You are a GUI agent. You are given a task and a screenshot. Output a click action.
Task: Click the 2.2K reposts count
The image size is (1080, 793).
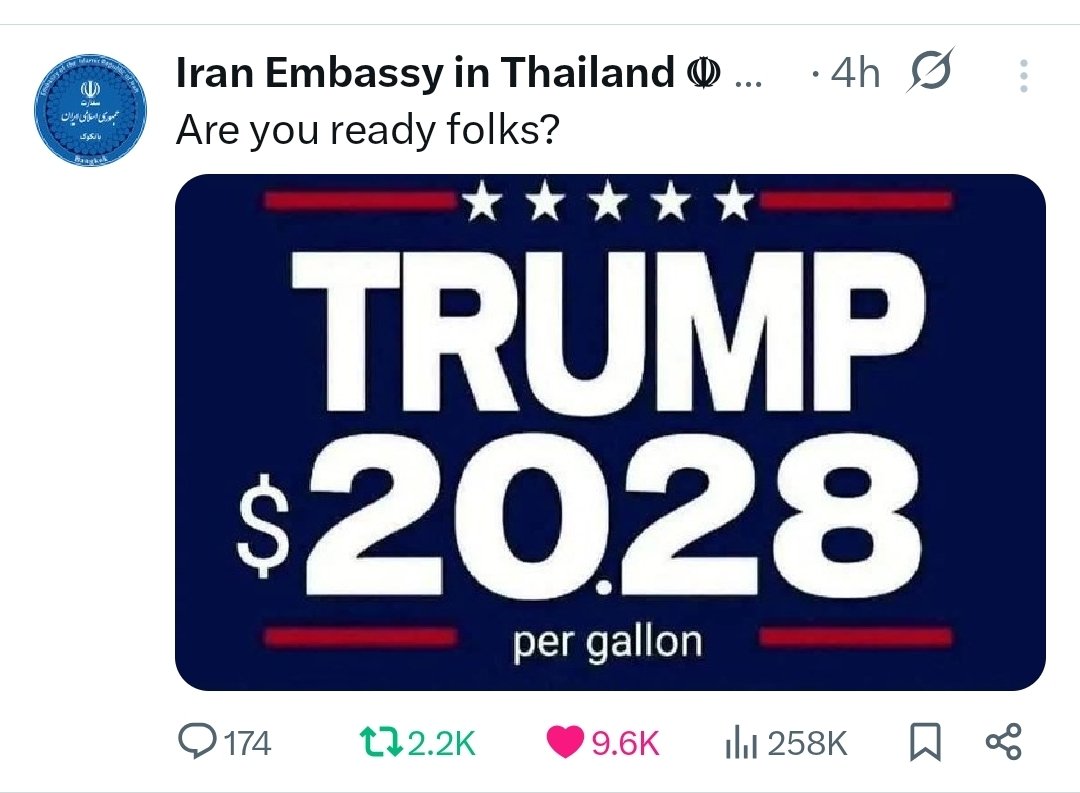pyautogui.click(x=442, y=743)
